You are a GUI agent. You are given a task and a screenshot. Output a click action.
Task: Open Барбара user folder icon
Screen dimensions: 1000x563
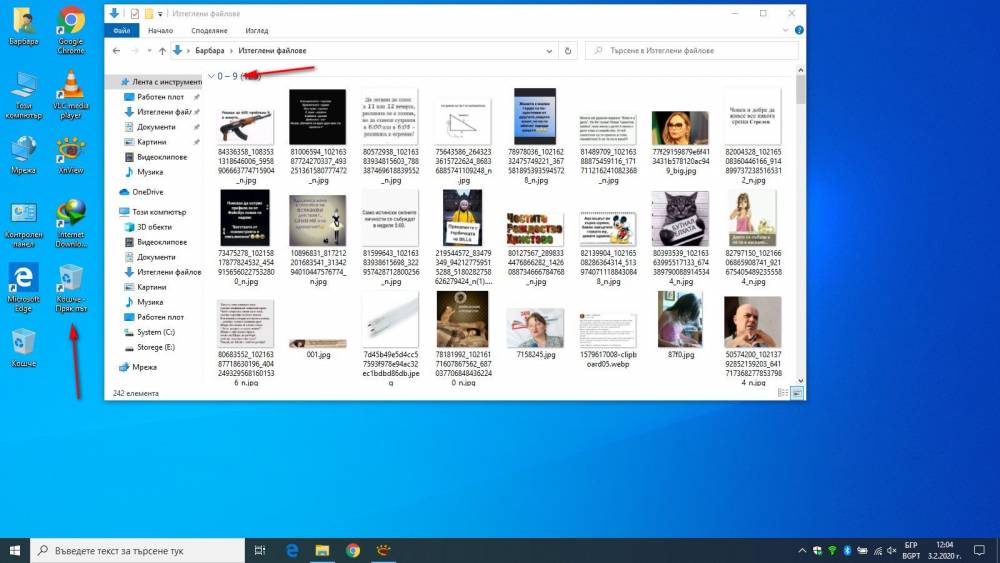tap(24, 27)
